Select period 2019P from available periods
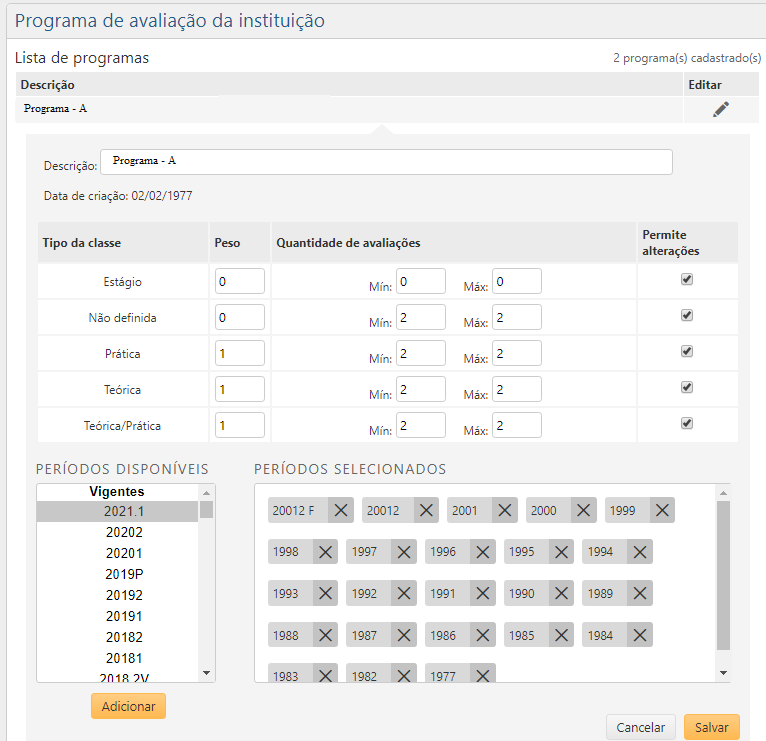 (x=117, y=574)
